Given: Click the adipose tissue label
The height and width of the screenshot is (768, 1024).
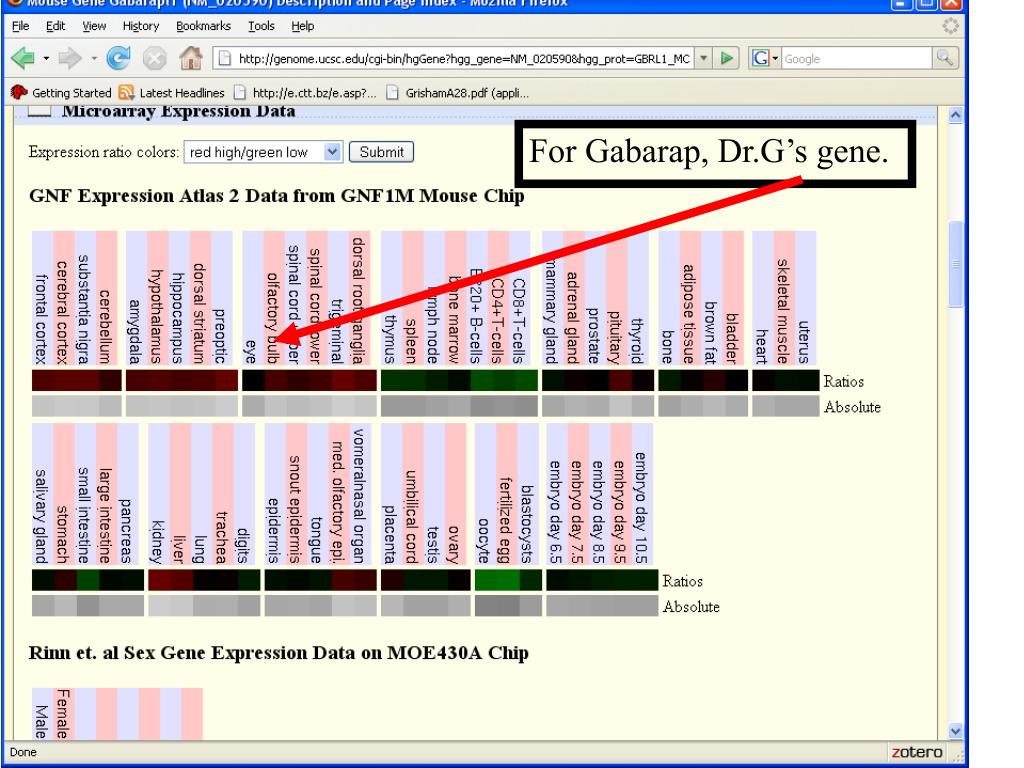Looking at the screenshot, I should click(690, 314).
